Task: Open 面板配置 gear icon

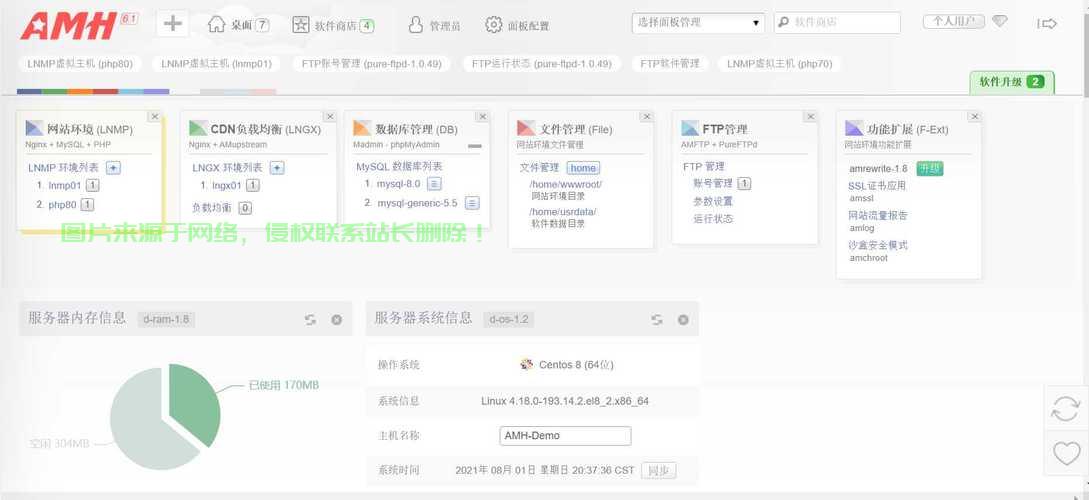Action: pyautogui.click(x=493, y=25)
